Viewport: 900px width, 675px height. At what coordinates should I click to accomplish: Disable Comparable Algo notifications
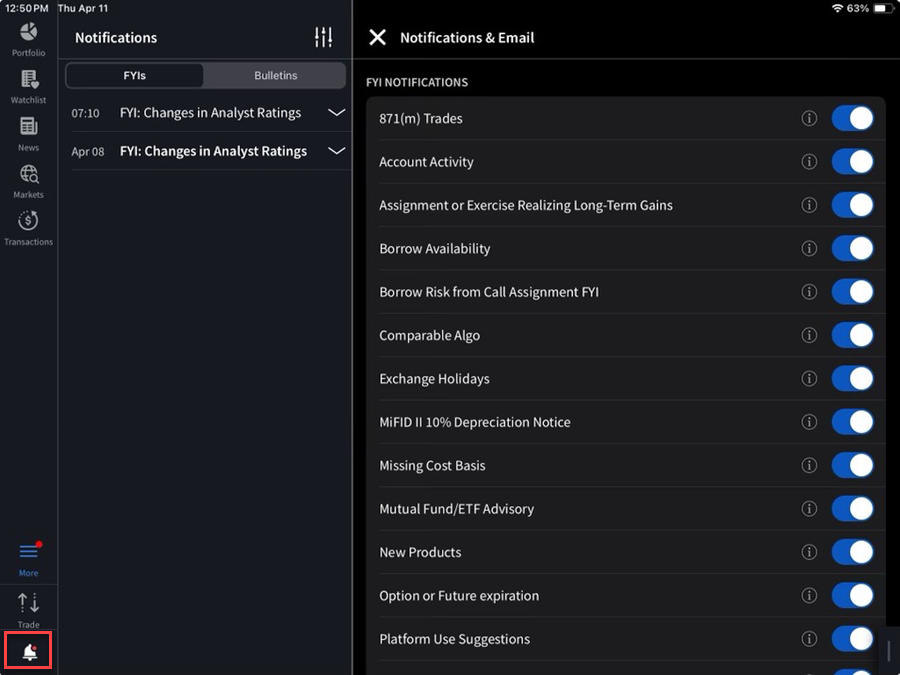click(852, 335)
